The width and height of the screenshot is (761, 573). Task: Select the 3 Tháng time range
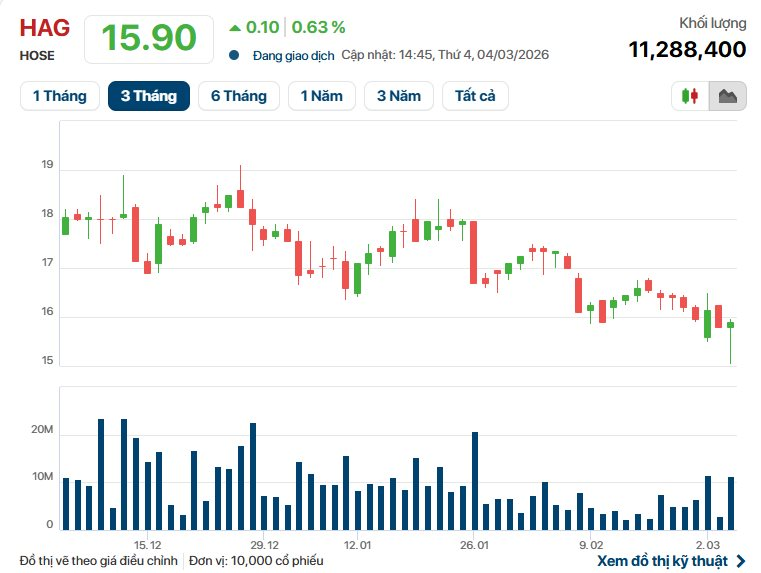pos(149,96)
